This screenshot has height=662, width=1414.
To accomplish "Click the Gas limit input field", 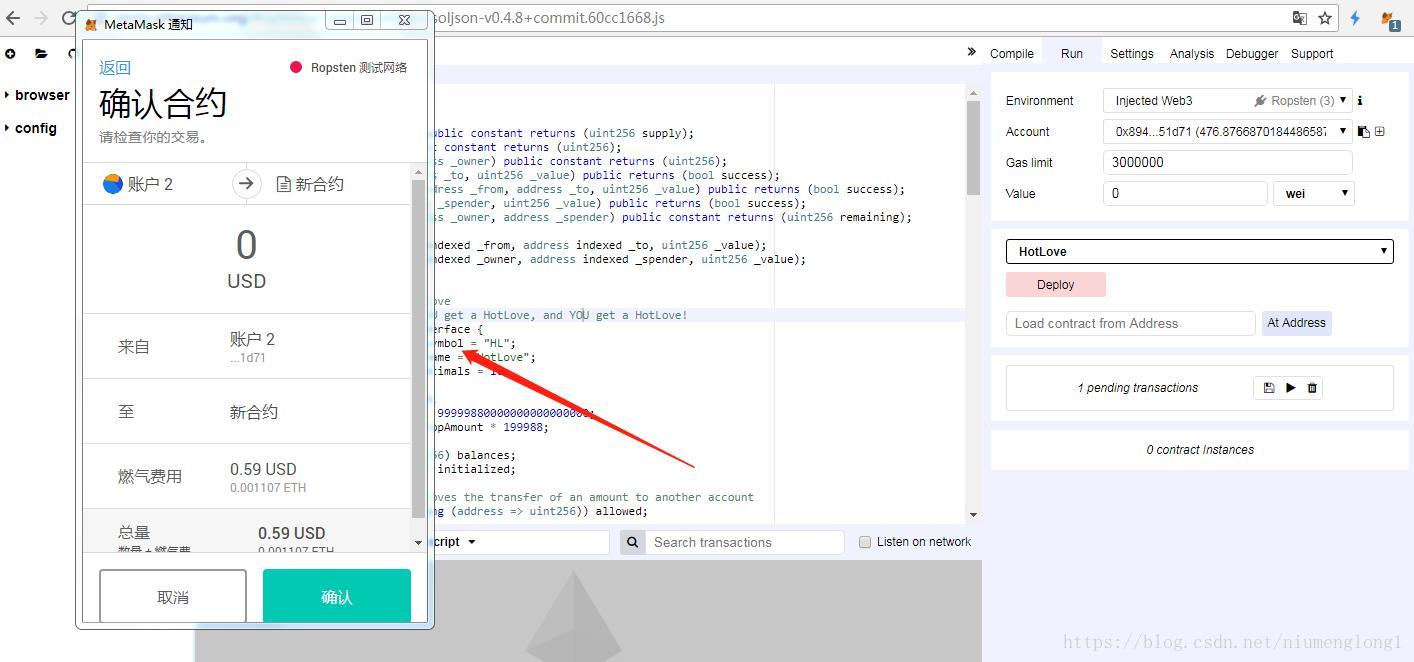I will click(1228, 162).
